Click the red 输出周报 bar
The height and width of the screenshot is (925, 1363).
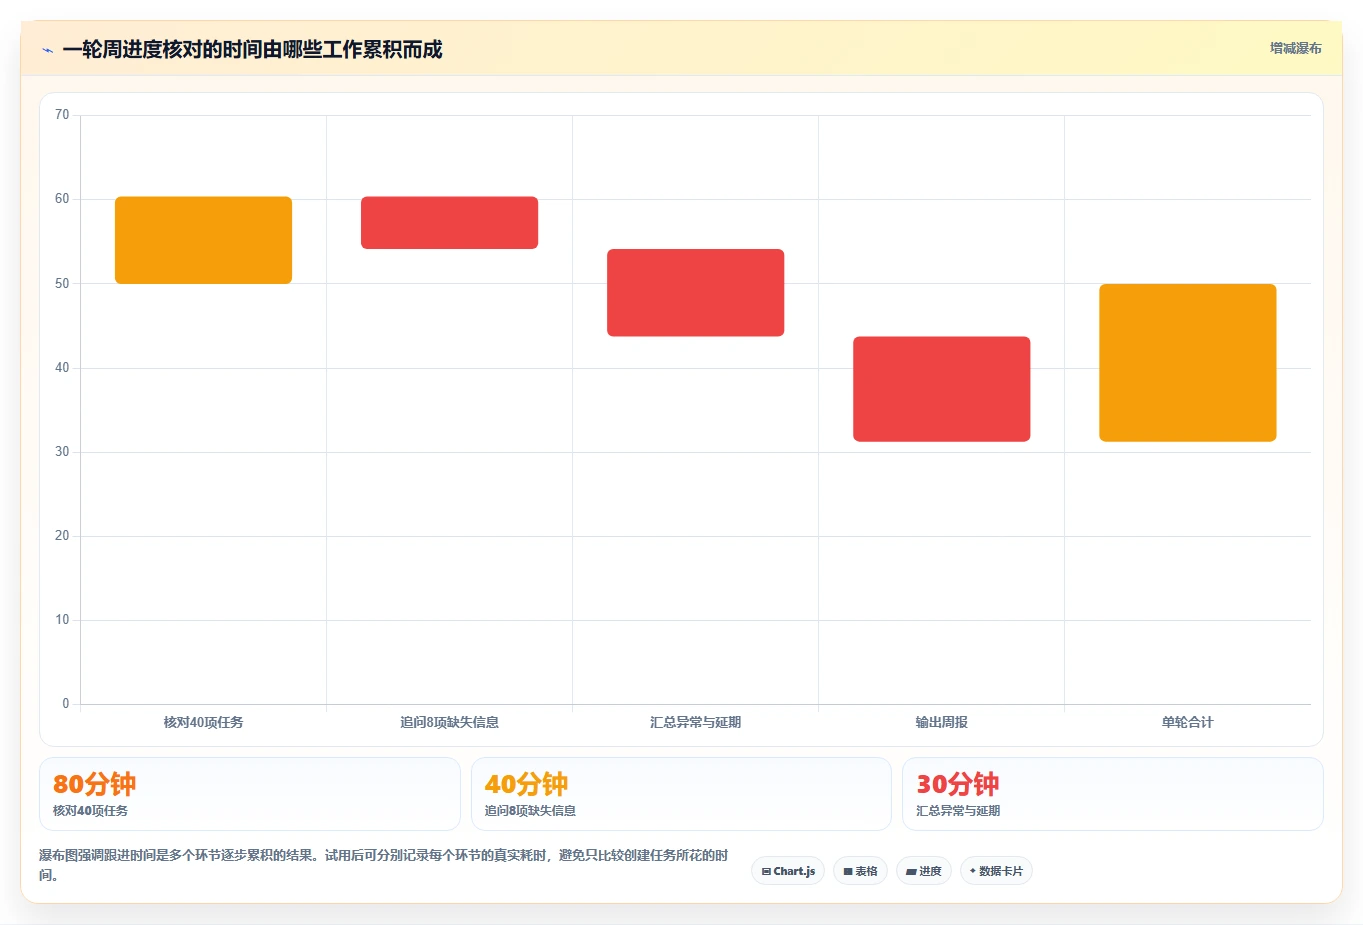pyautogui.click(x=941, y=389)
